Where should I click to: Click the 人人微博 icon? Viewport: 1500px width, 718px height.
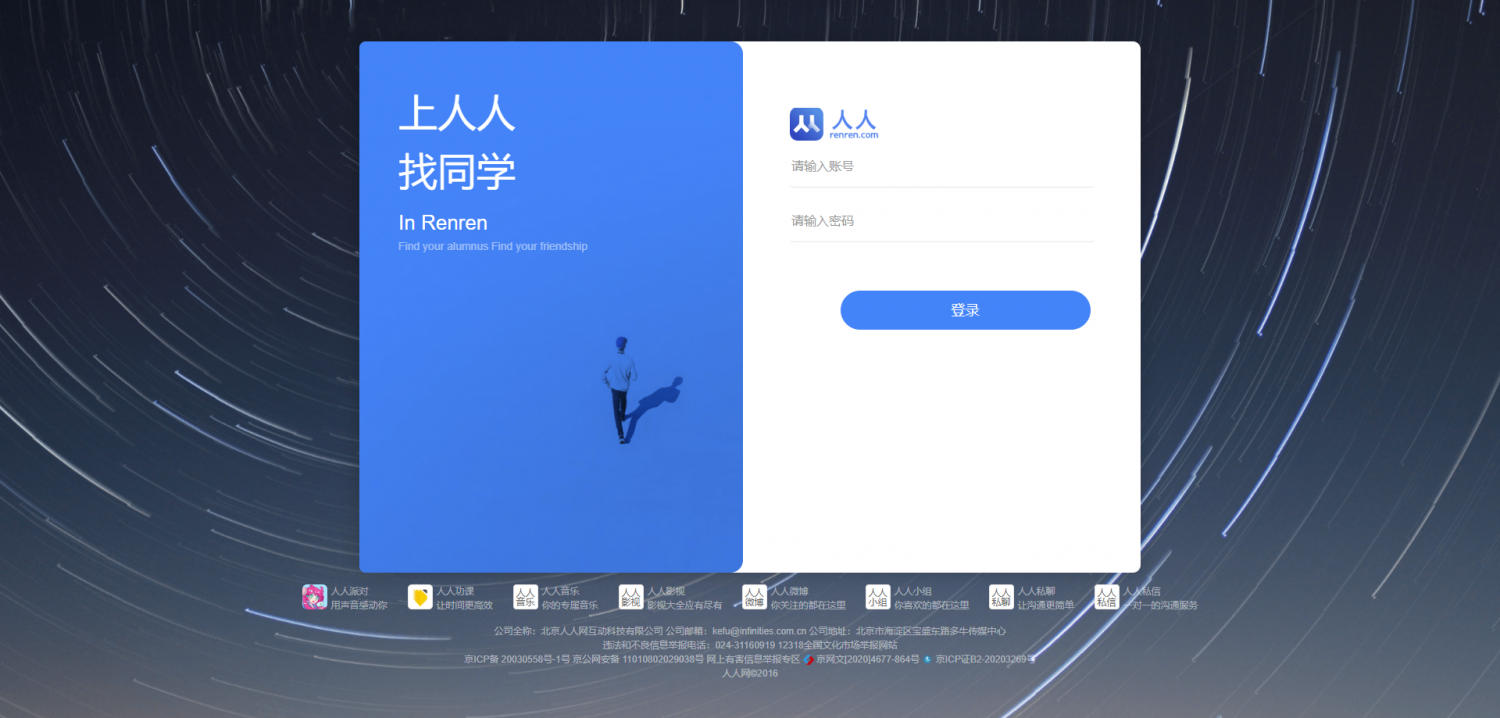pyautogui.click(x=754, y=597)
